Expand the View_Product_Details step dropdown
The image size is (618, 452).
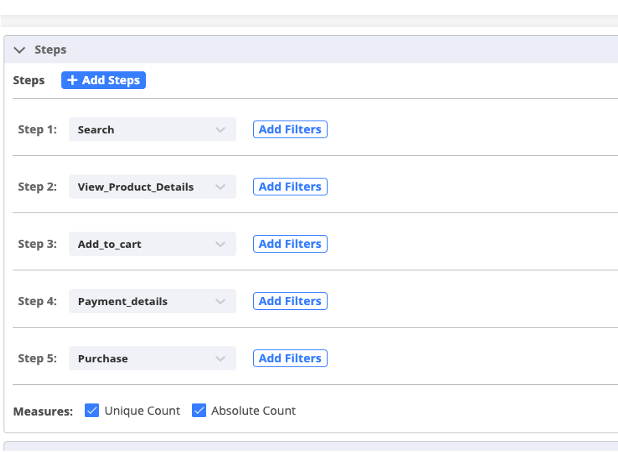[x=152, y=187]
